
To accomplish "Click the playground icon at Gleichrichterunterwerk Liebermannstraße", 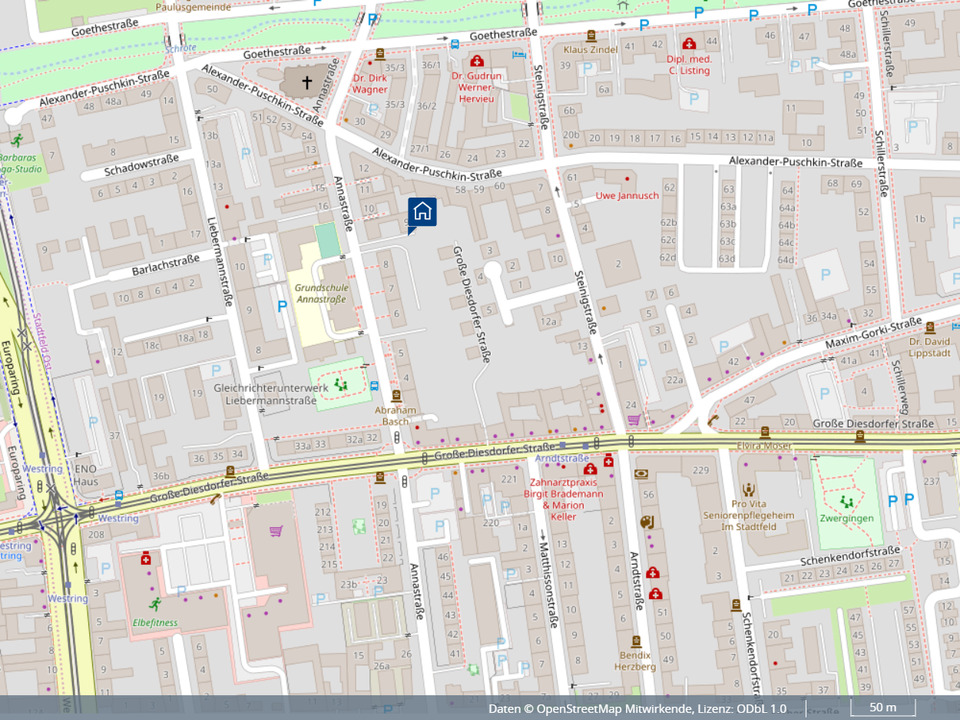I will pos(341,383).
